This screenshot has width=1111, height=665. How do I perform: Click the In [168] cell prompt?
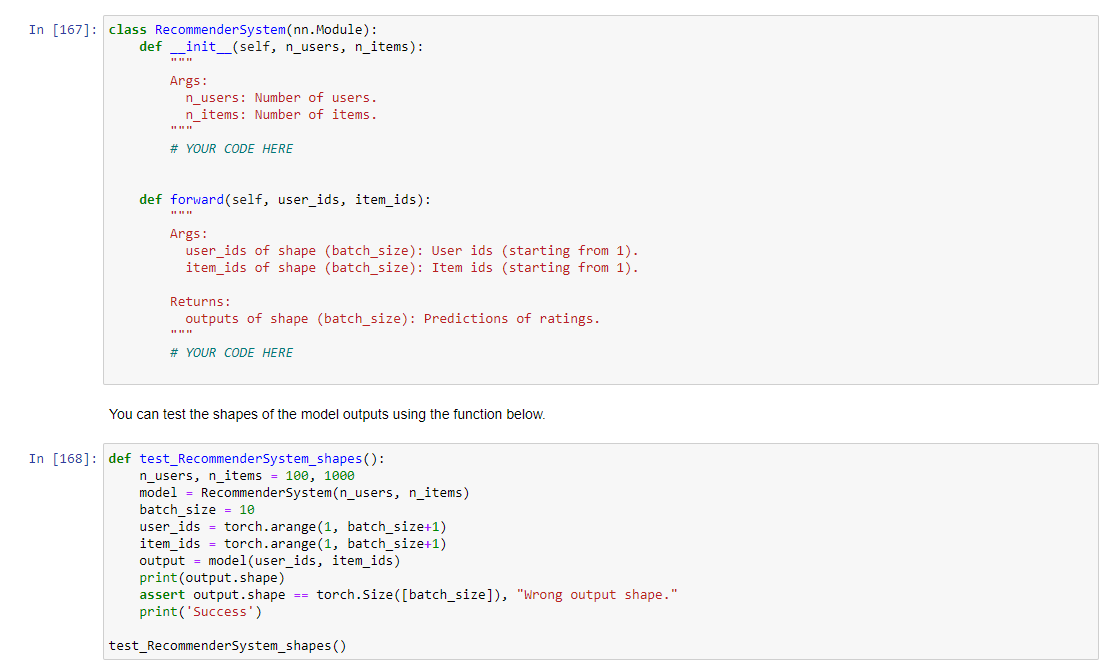point(55,458)
